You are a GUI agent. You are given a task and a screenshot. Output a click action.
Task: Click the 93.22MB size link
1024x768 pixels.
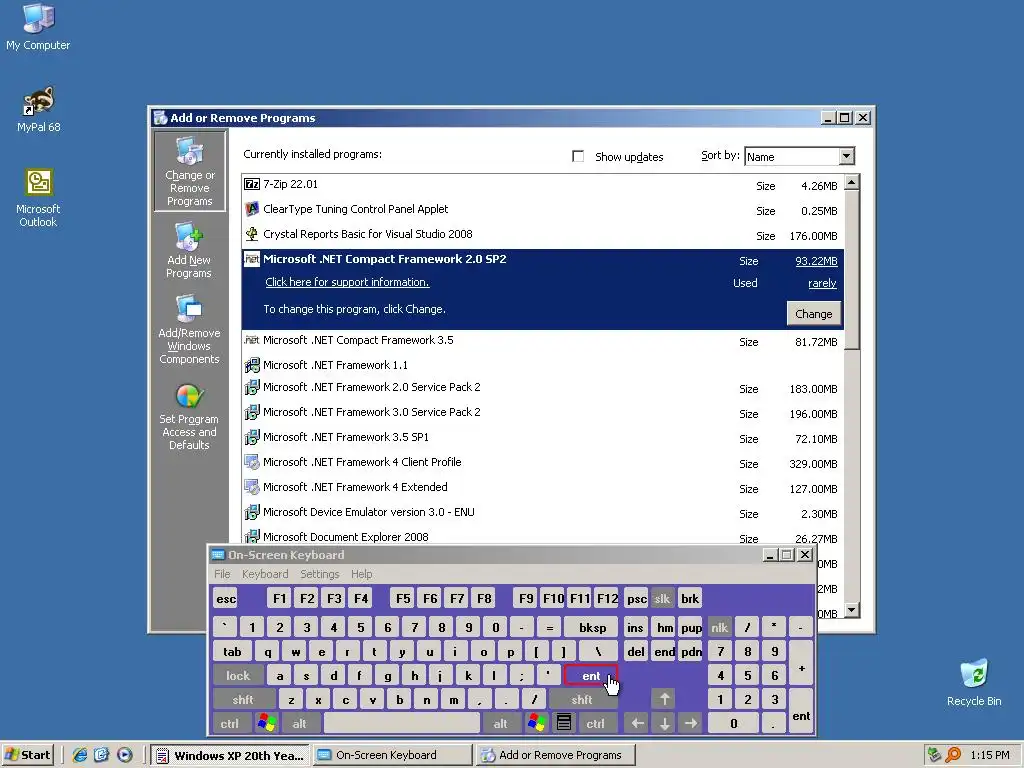[x=816, y=261]
